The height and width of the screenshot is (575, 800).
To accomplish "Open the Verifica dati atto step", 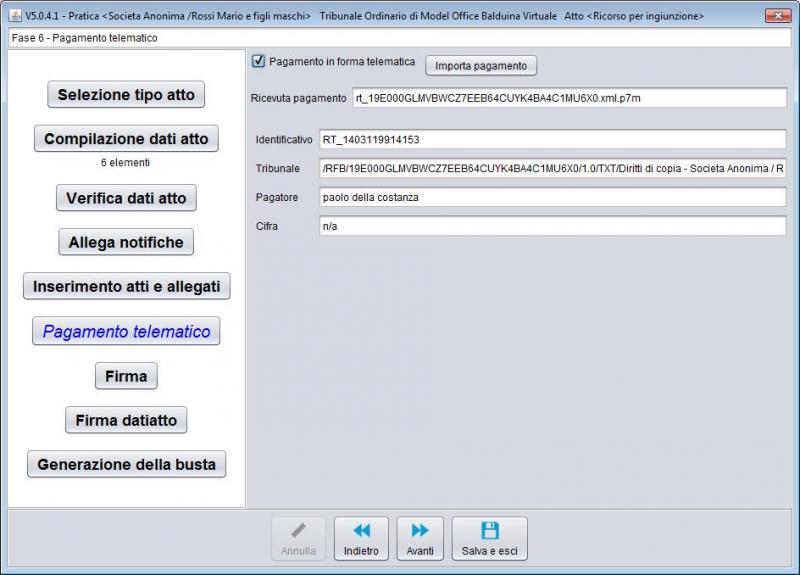I will click(x=126, y=198).
